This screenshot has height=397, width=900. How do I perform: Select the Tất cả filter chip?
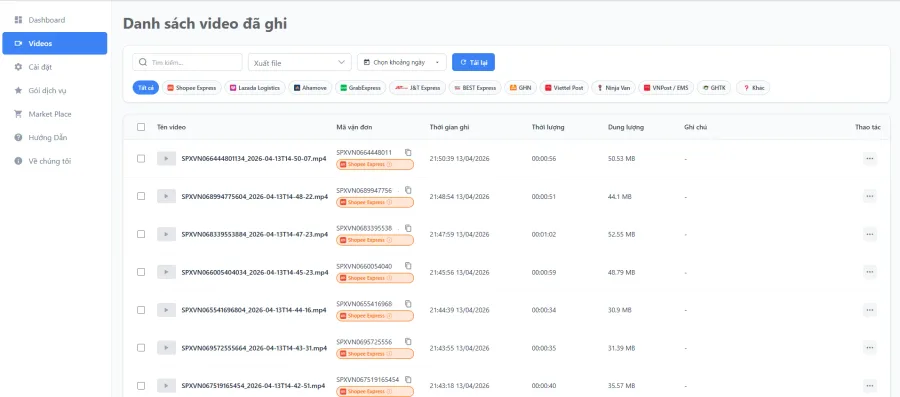pyautogui.click(x=146, y=88)
